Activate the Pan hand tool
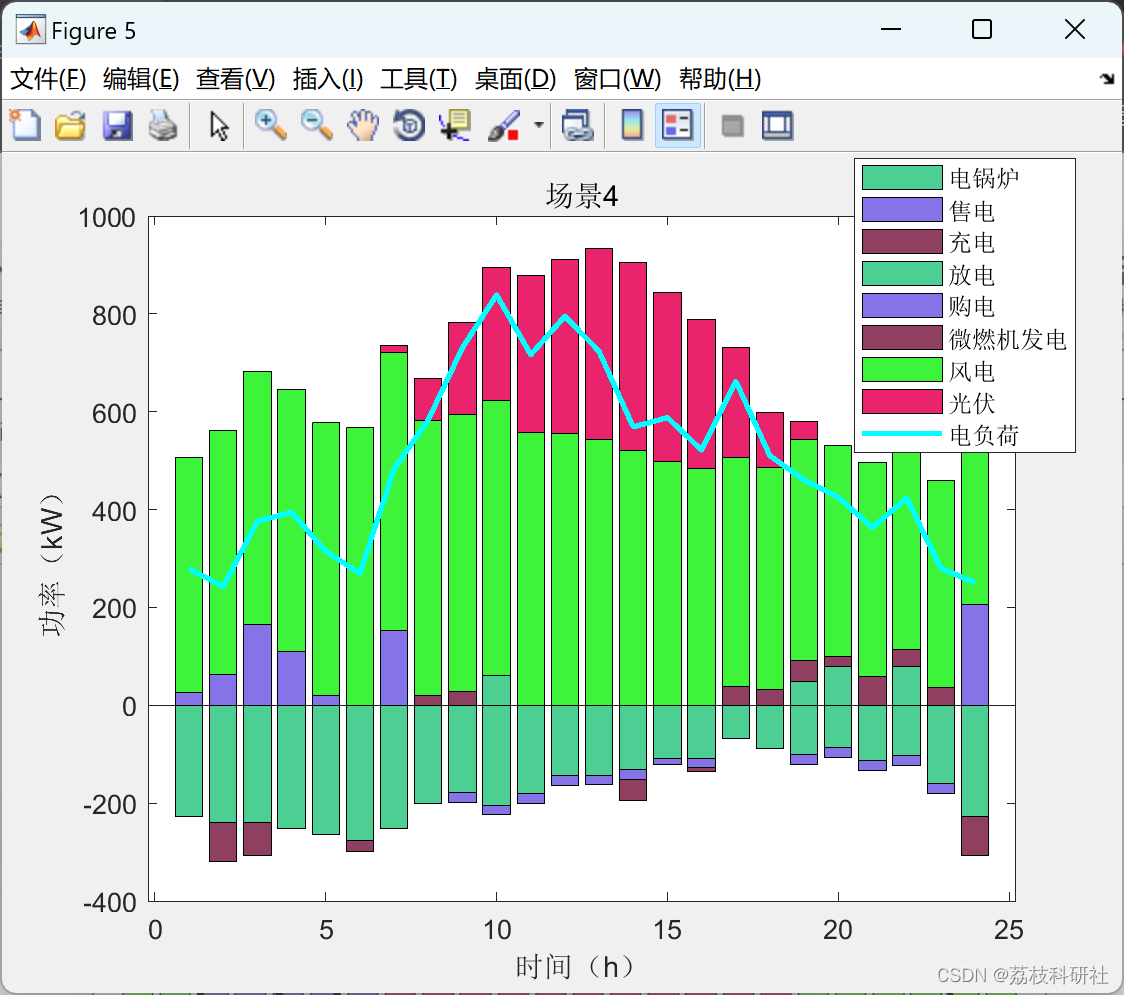Screen dimensions: 1124x995 [x=363, y=125]
